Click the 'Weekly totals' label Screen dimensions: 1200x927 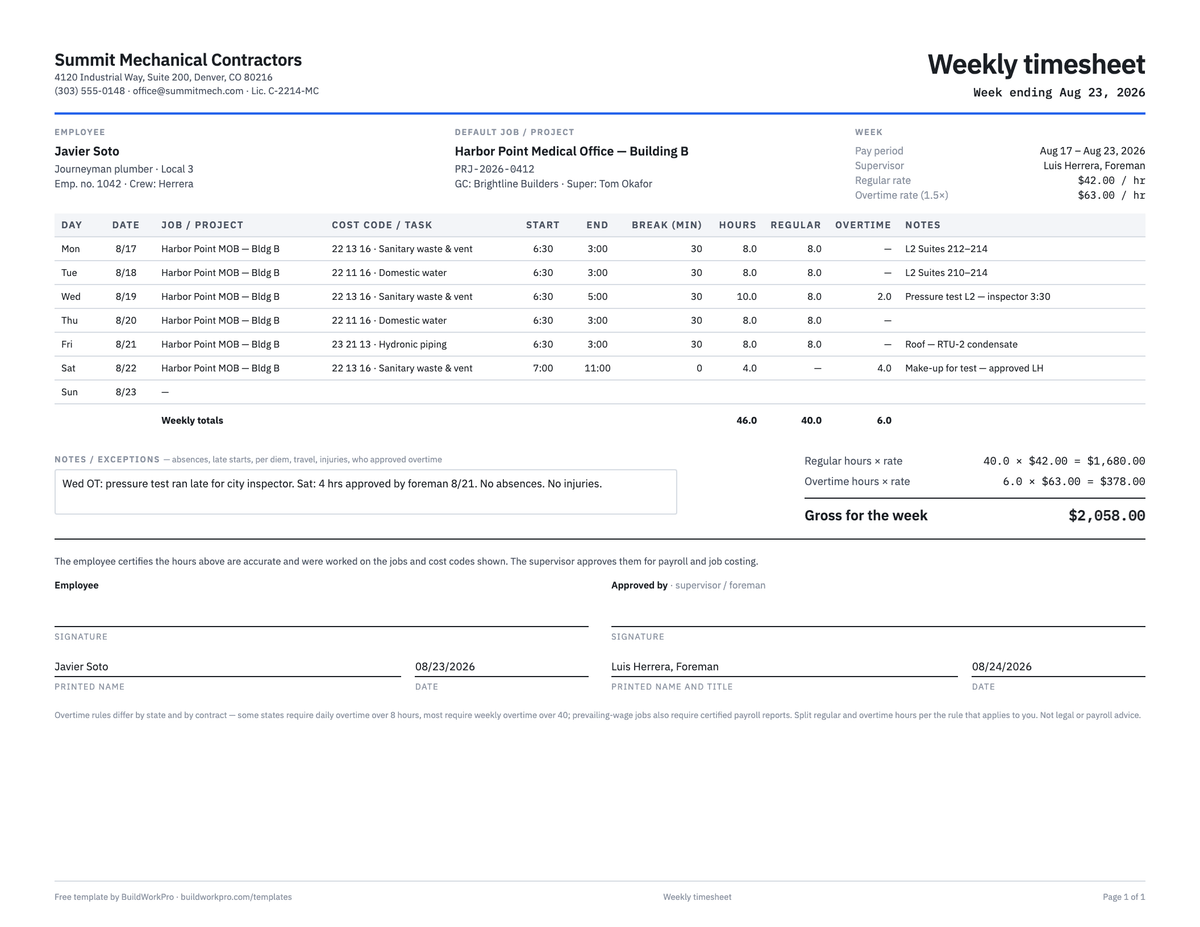pyautogui.click(x=192, y=421)
